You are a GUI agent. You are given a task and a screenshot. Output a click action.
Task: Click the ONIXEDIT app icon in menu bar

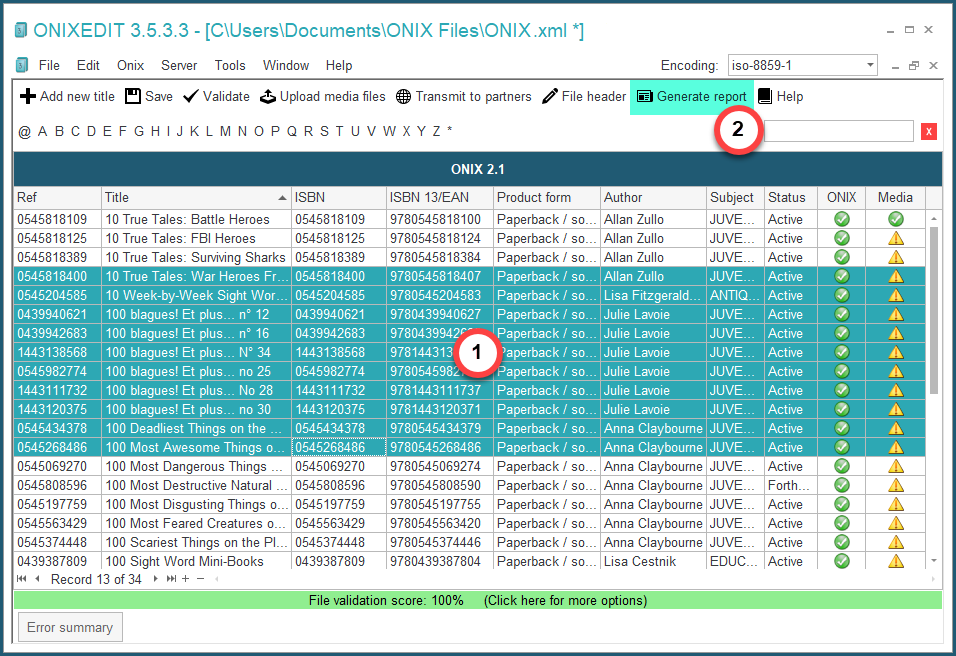click(22, 65)
